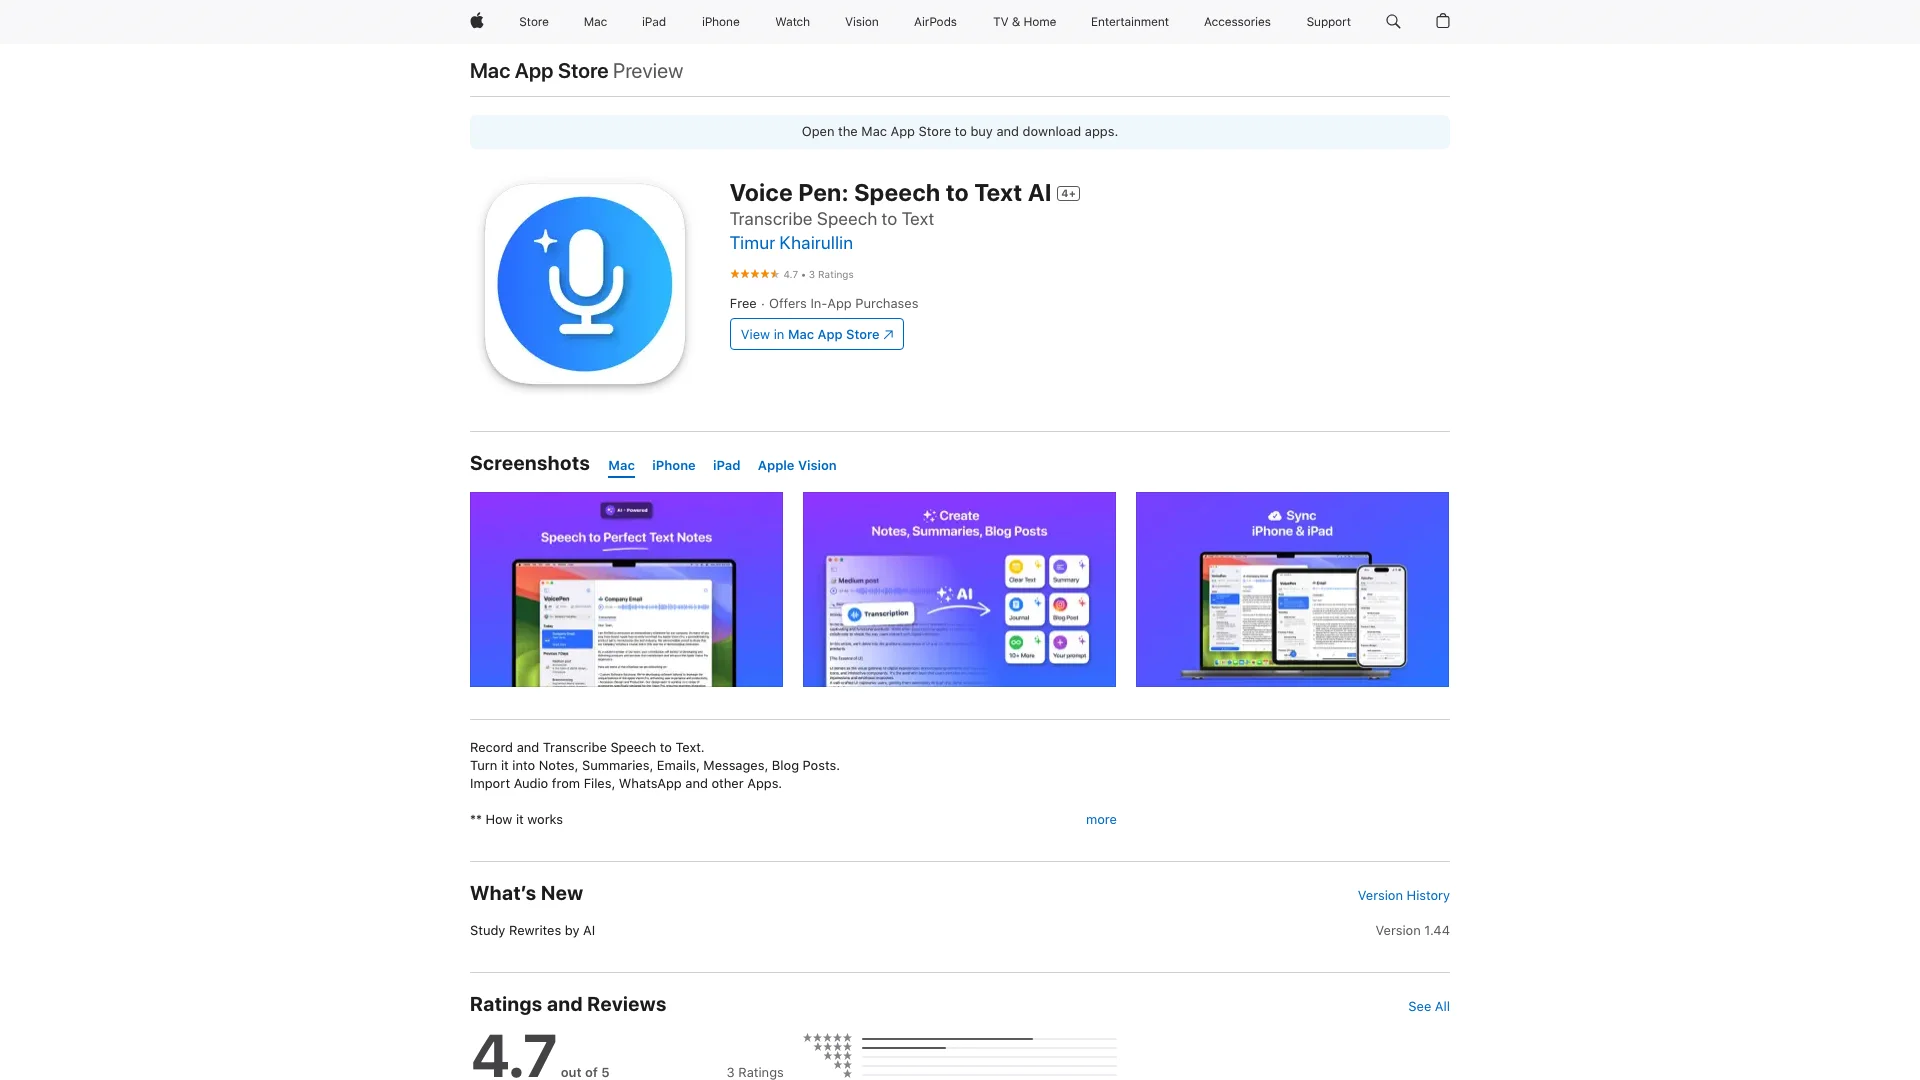Image resolution: width=1920 pixels, height=1080 pixels.
Task: Click the iPad tab in Screenshots
Action: click(727, 464)
